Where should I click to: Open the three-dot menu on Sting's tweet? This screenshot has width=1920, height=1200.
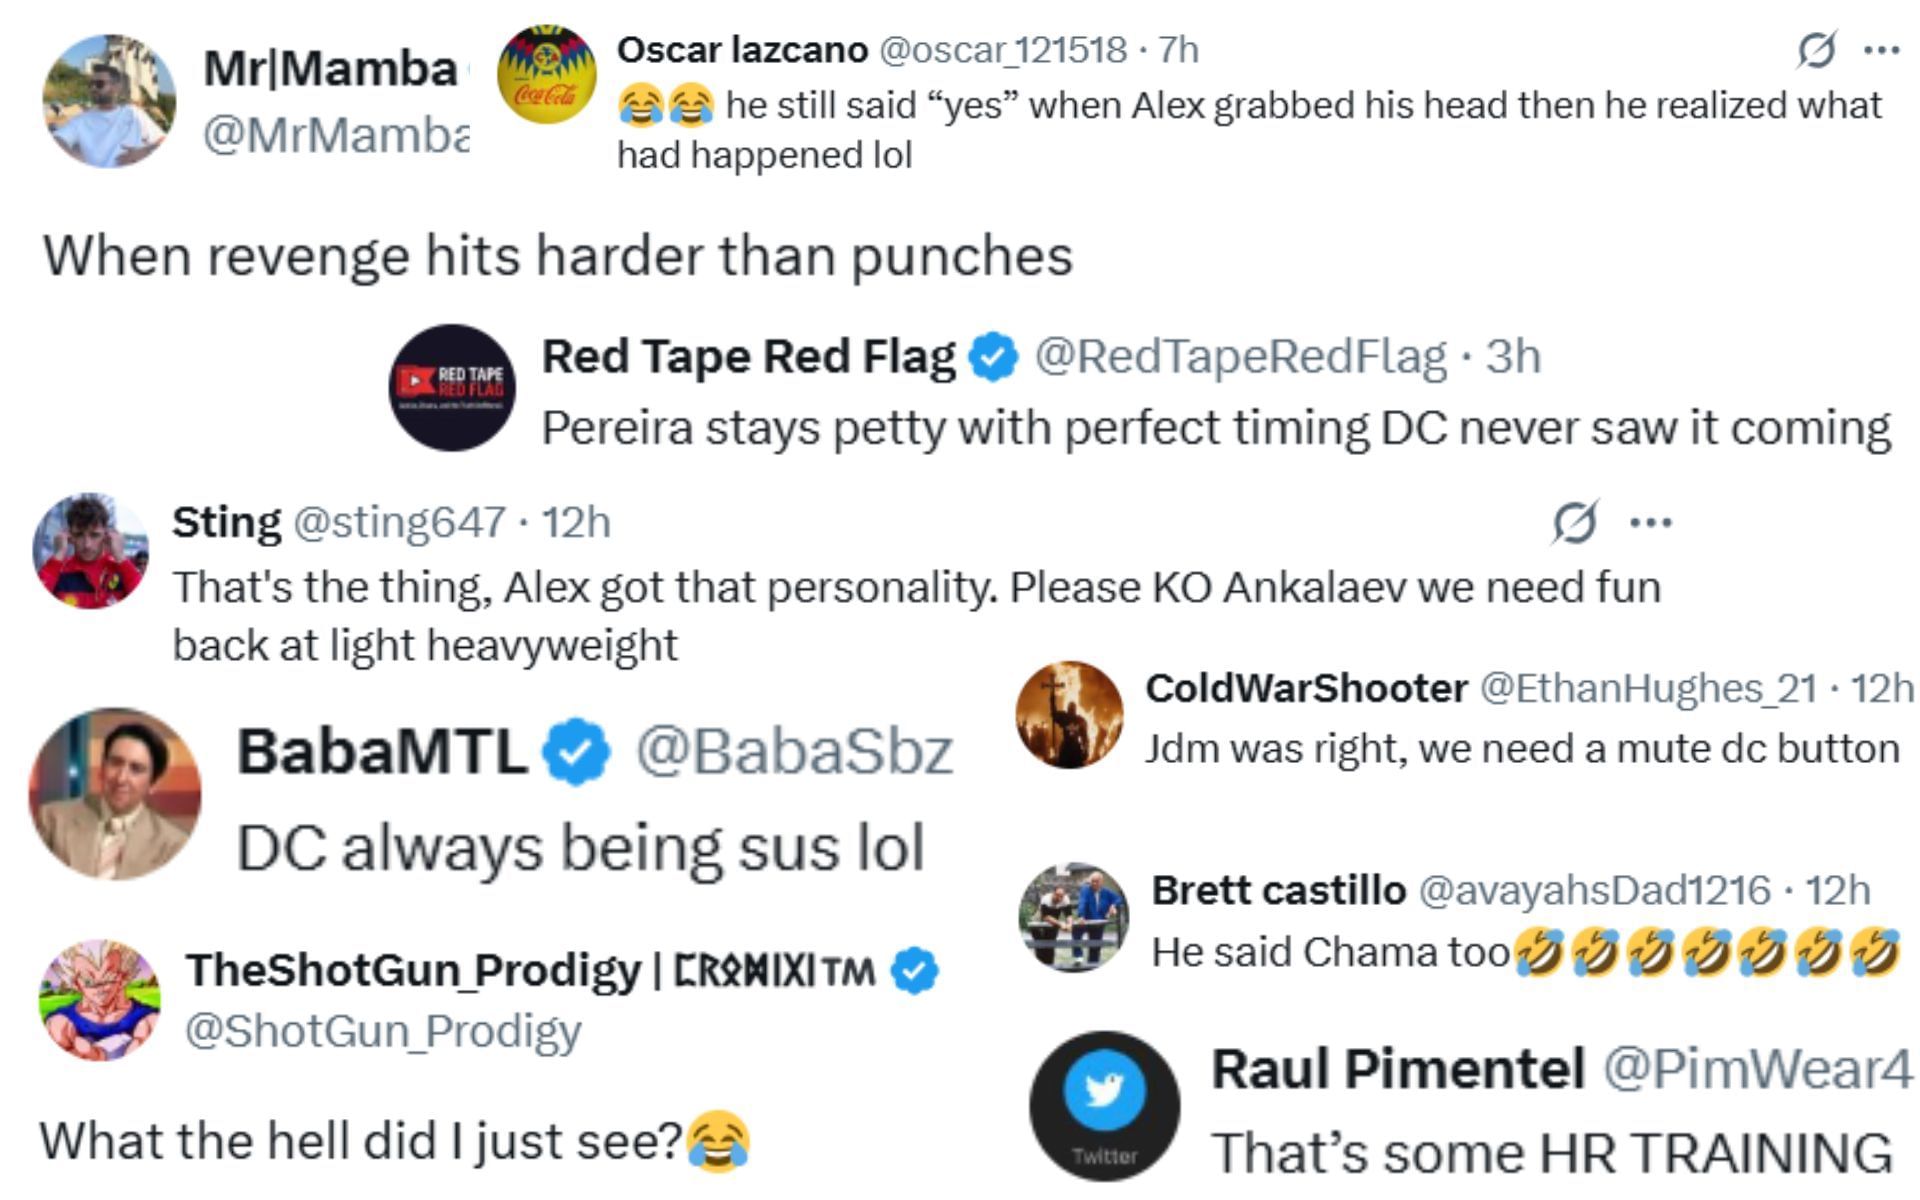click(x=1650, y=522)
